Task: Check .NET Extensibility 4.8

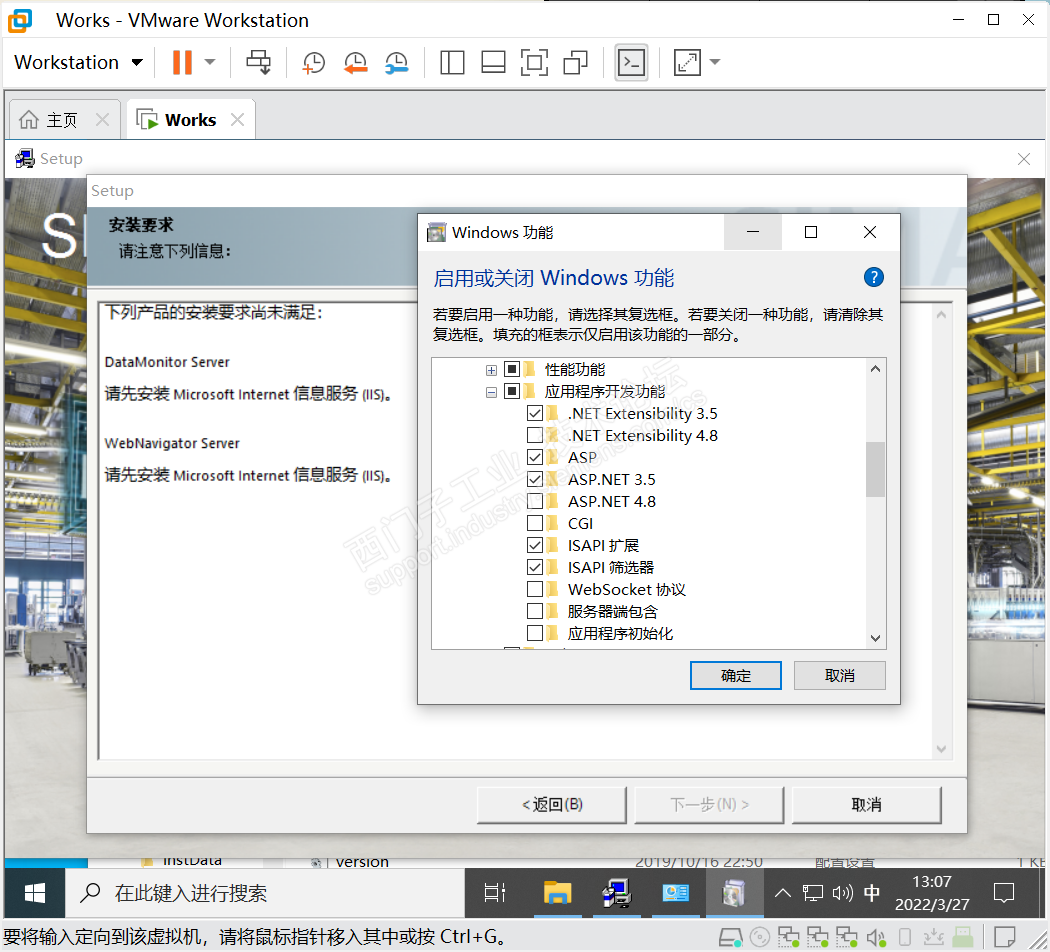Action: coord(534,435)
